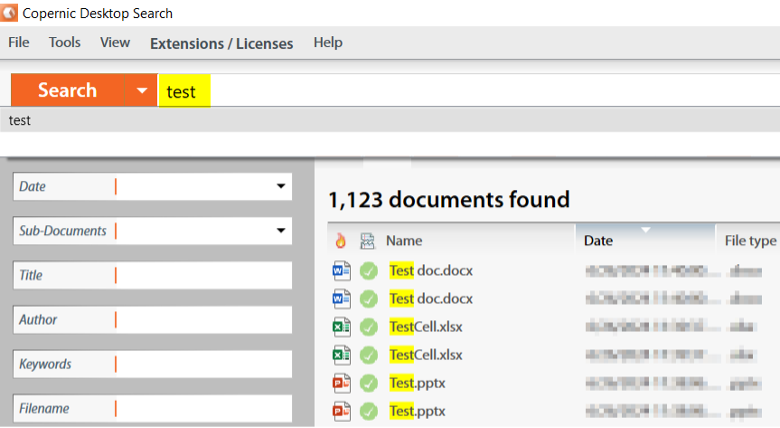Click the green check beside the second Test.pptx
The width and height of the screenshot is (780, 428).
(369, 411)
